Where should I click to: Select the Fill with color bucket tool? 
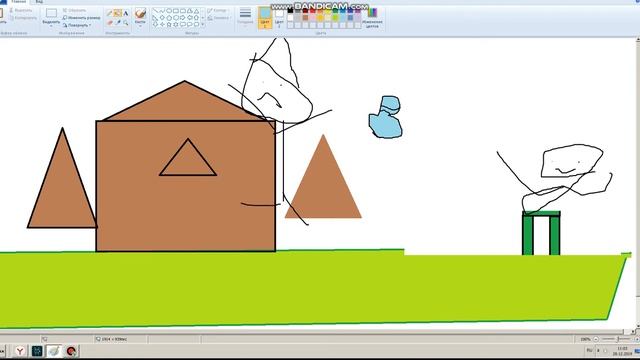coord(118,13)
